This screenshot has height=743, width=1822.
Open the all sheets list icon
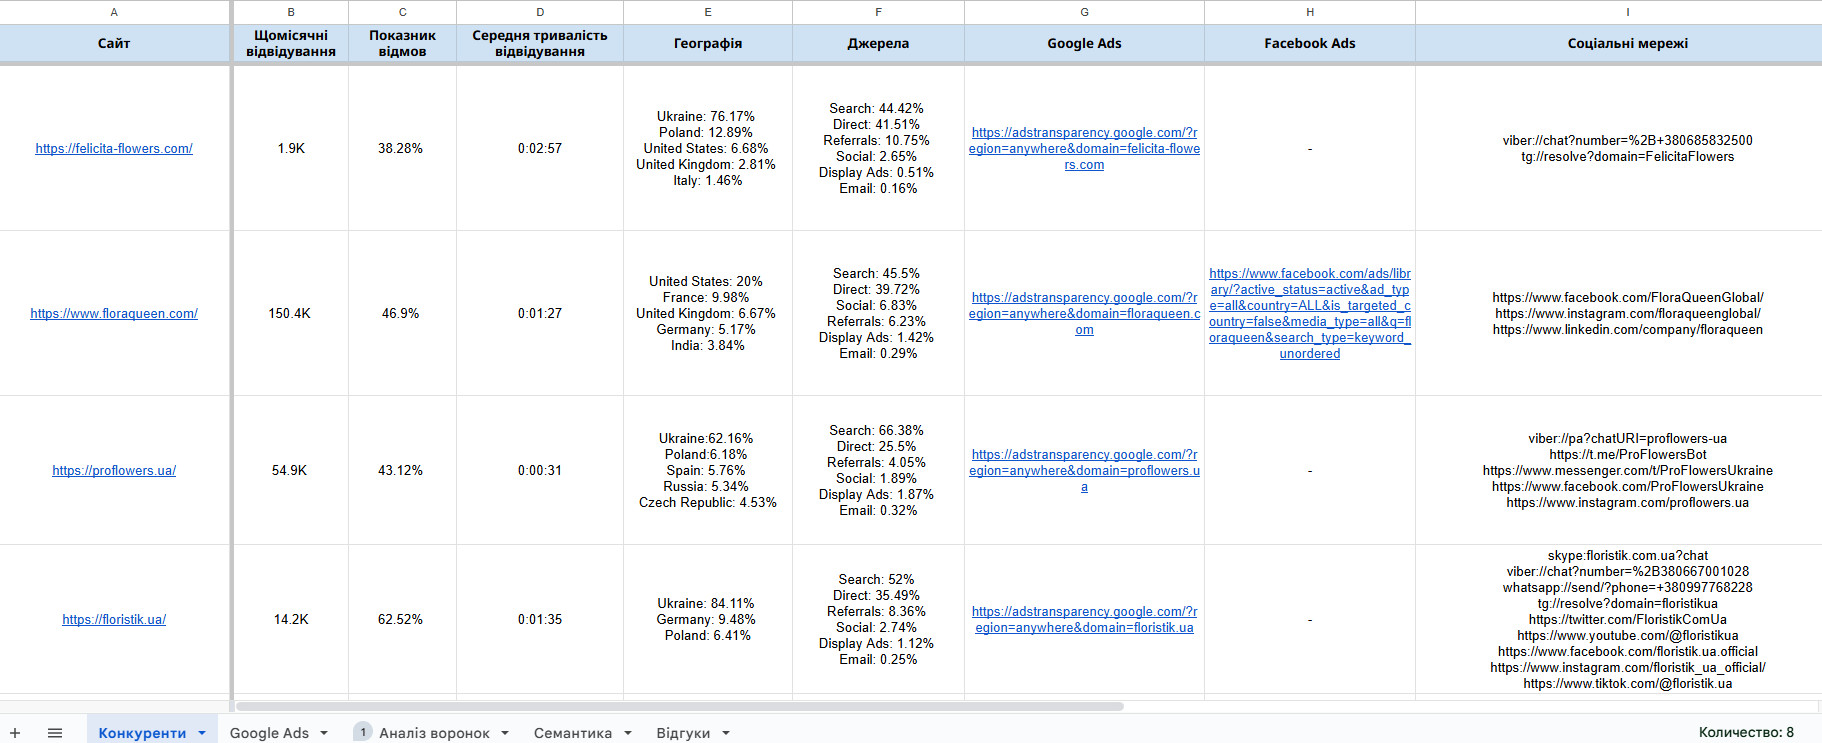click(55, 733)
